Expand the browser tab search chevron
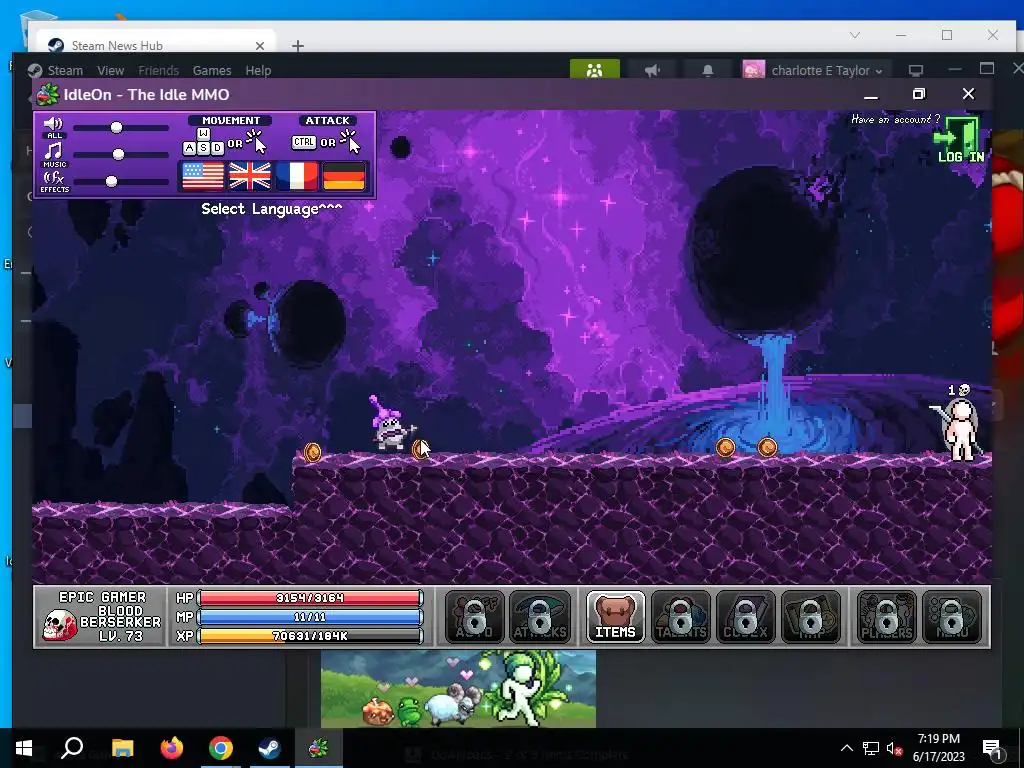1024x768 pixels. 855,35
